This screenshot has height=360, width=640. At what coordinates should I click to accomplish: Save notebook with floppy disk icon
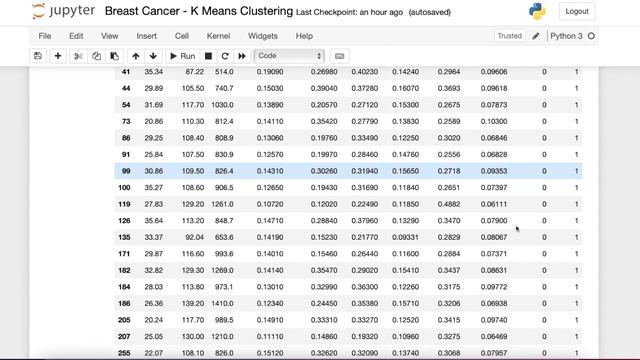[x=38, y=56]
